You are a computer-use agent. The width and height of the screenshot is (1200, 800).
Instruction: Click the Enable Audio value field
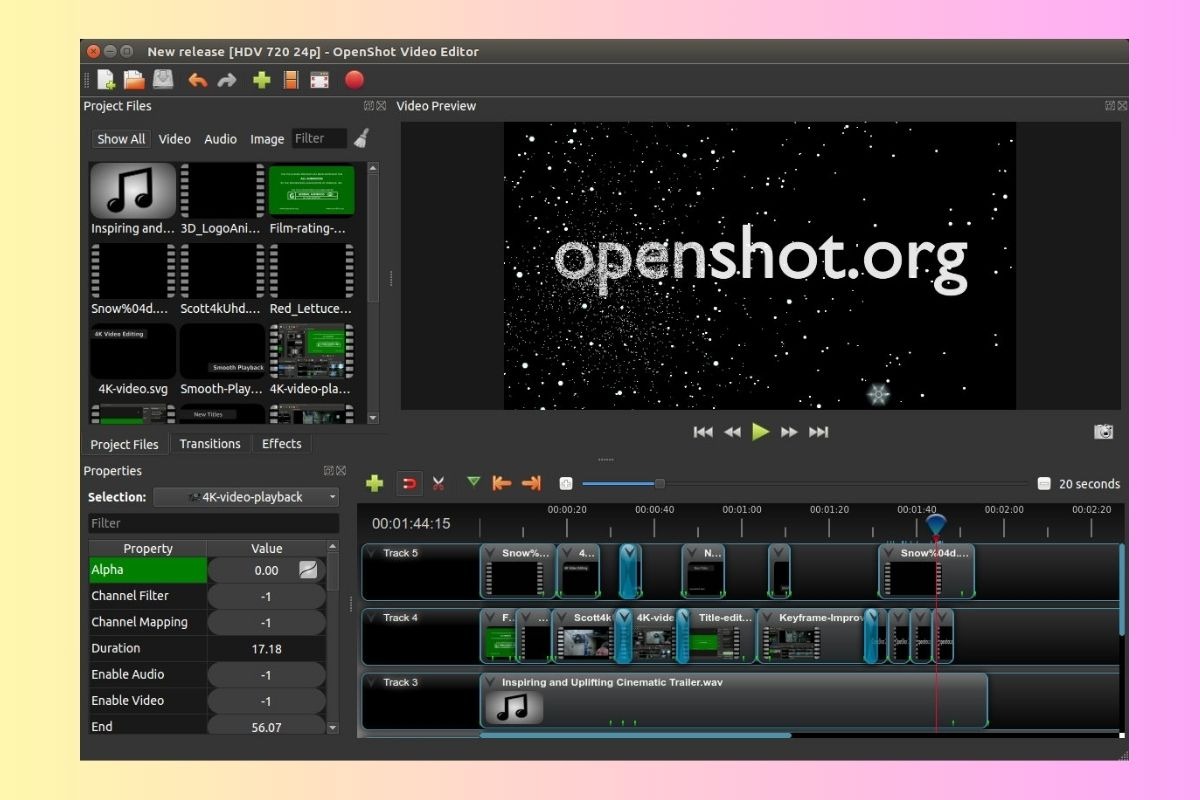pyautogui.click(x=267, y=675)
